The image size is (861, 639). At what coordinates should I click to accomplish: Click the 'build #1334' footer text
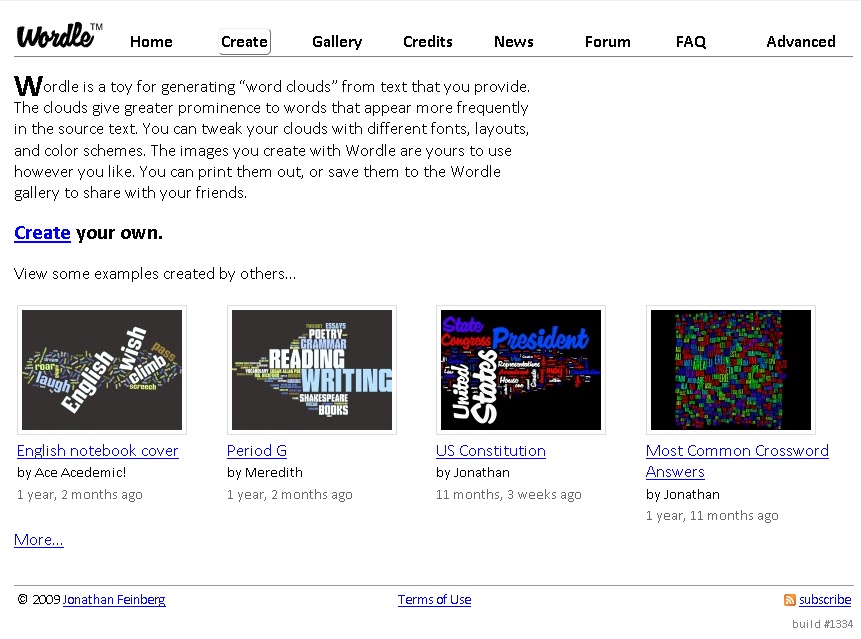pyautogui.click(x=823, y=624)
